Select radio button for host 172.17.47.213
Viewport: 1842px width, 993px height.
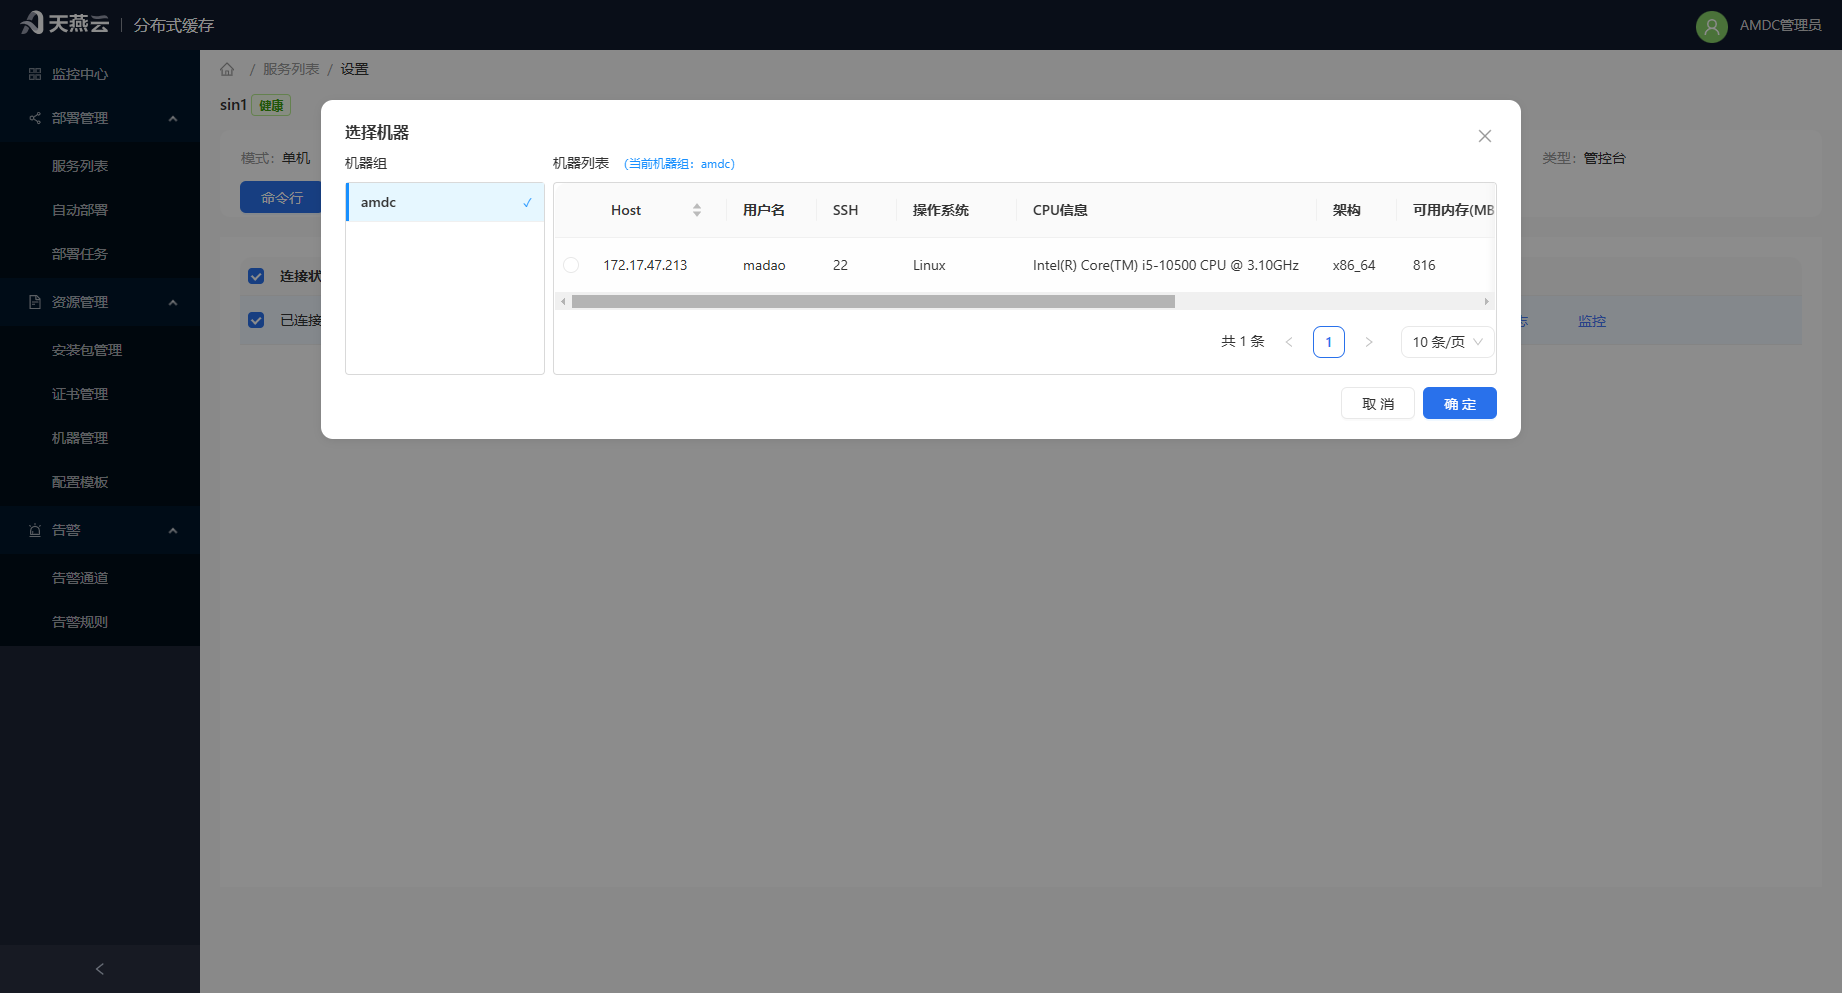[x=571, y=265]
